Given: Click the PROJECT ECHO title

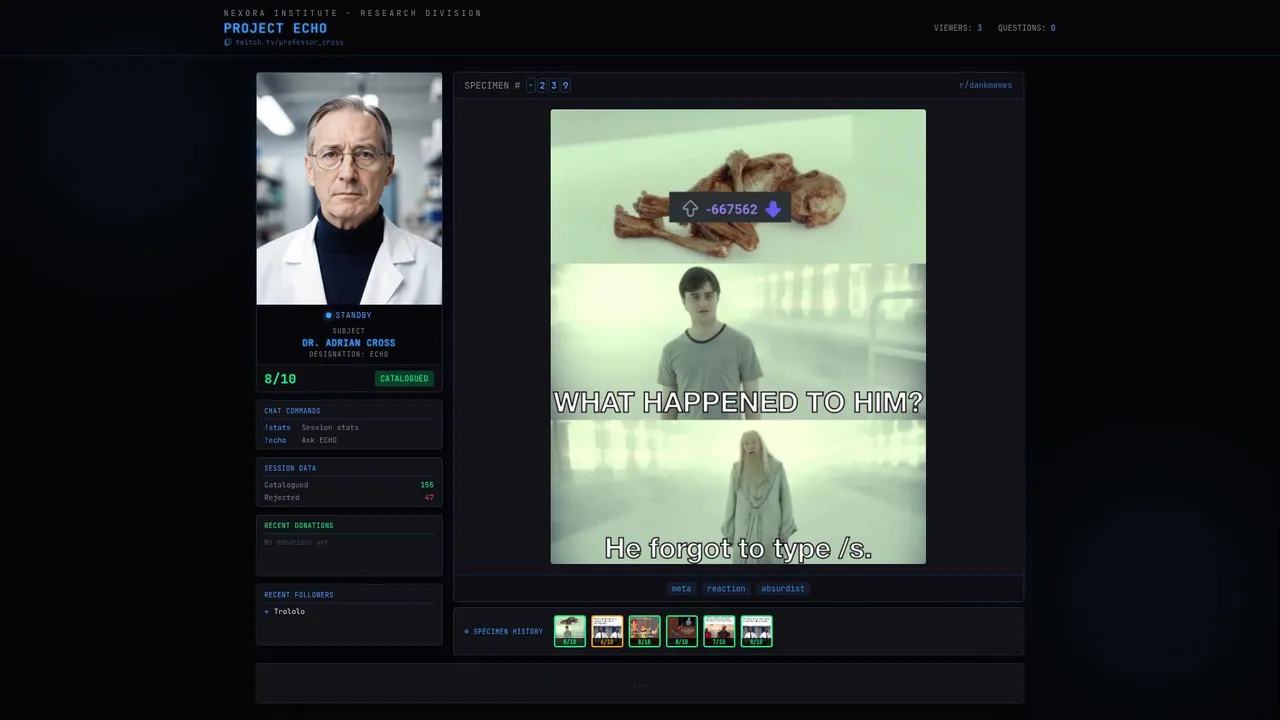Looking at the screenshot, I should 275,28.
